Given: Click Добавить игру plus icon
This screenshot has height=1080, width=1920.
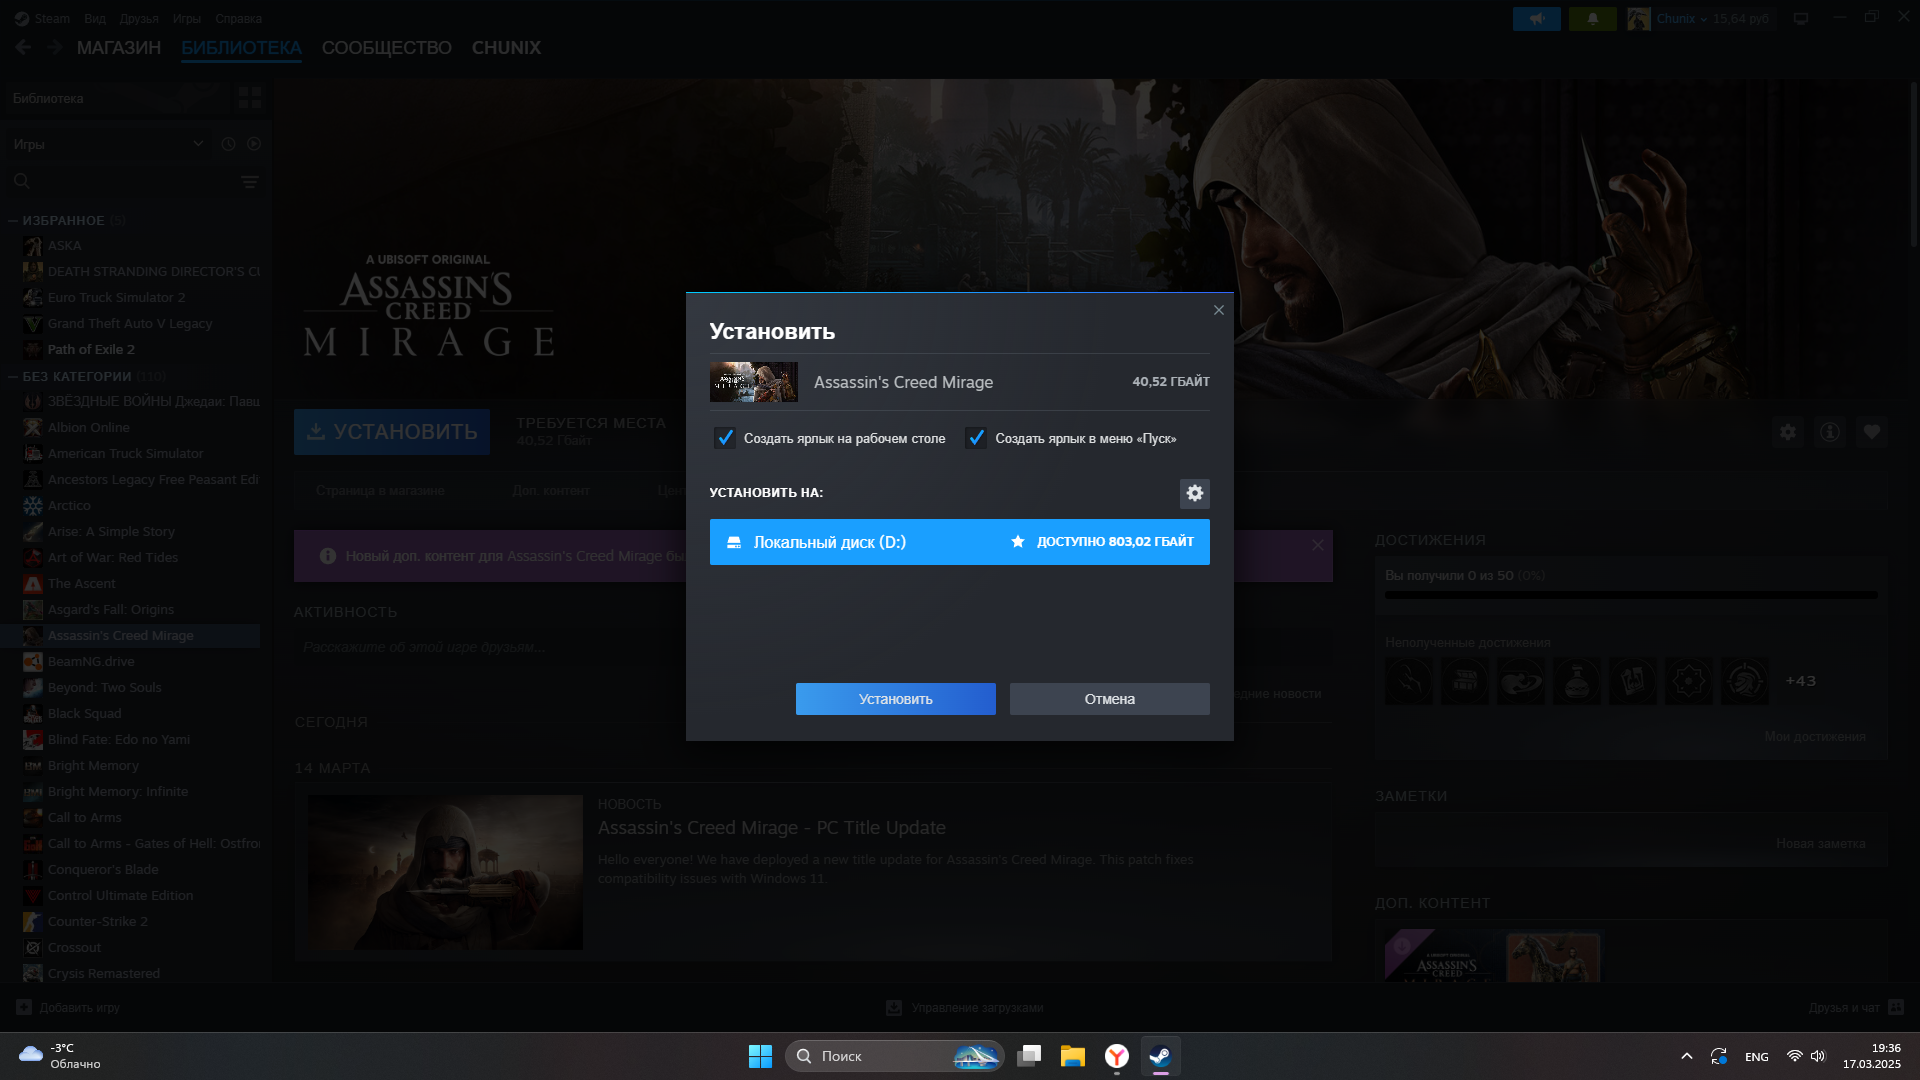Looking at the screenshot, I should [x=24, y=1007].
